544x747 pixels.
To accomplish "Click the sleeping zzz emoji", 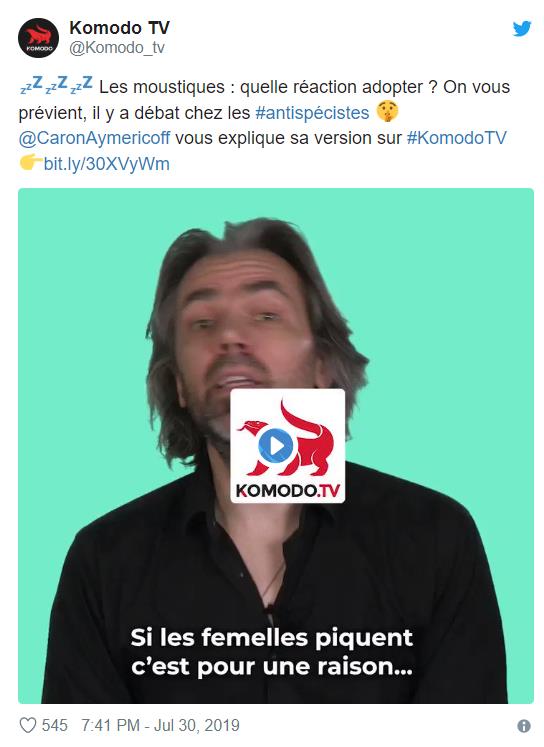I will pyautogui.click(x=56, y=85).
